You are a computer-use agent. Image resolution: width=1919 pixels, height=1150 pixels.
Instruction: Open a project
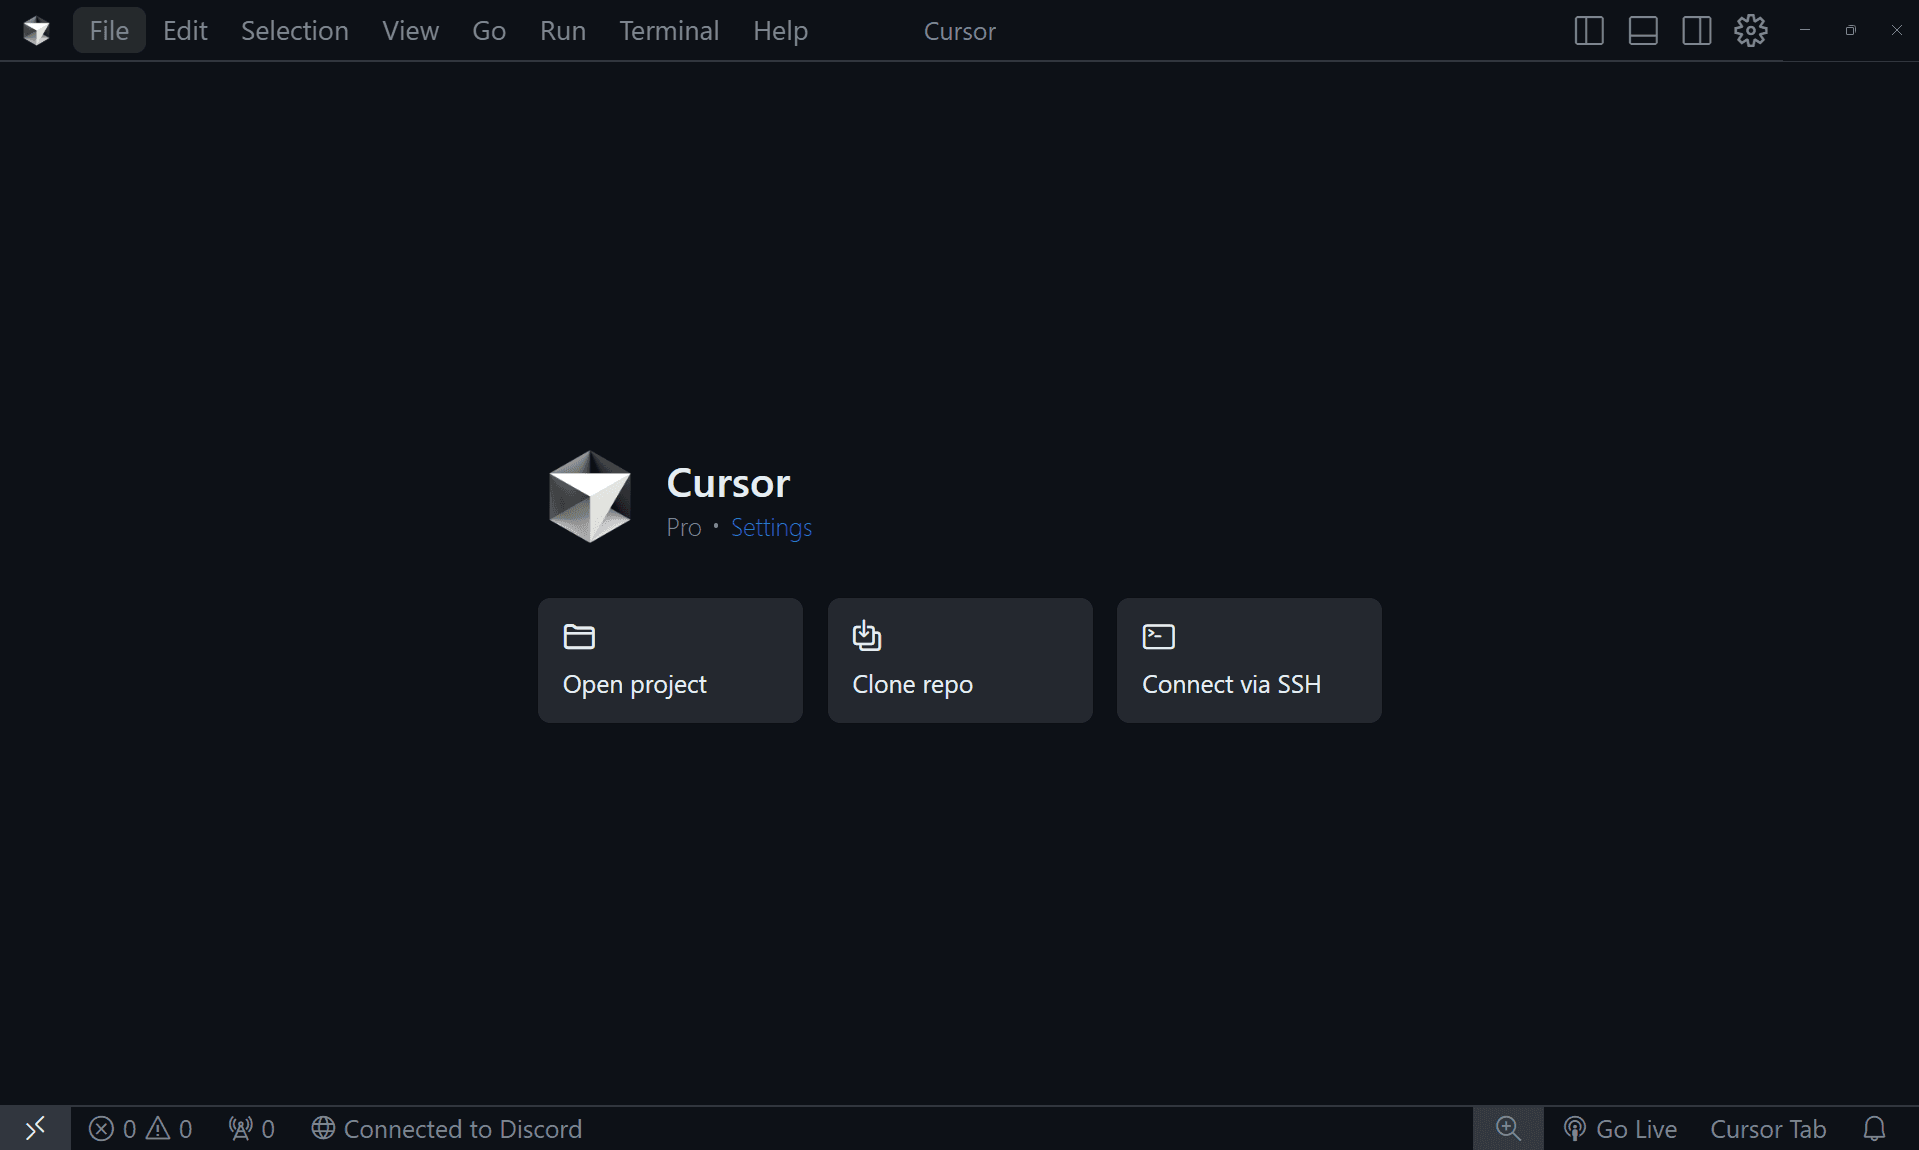tap(669, 660)
